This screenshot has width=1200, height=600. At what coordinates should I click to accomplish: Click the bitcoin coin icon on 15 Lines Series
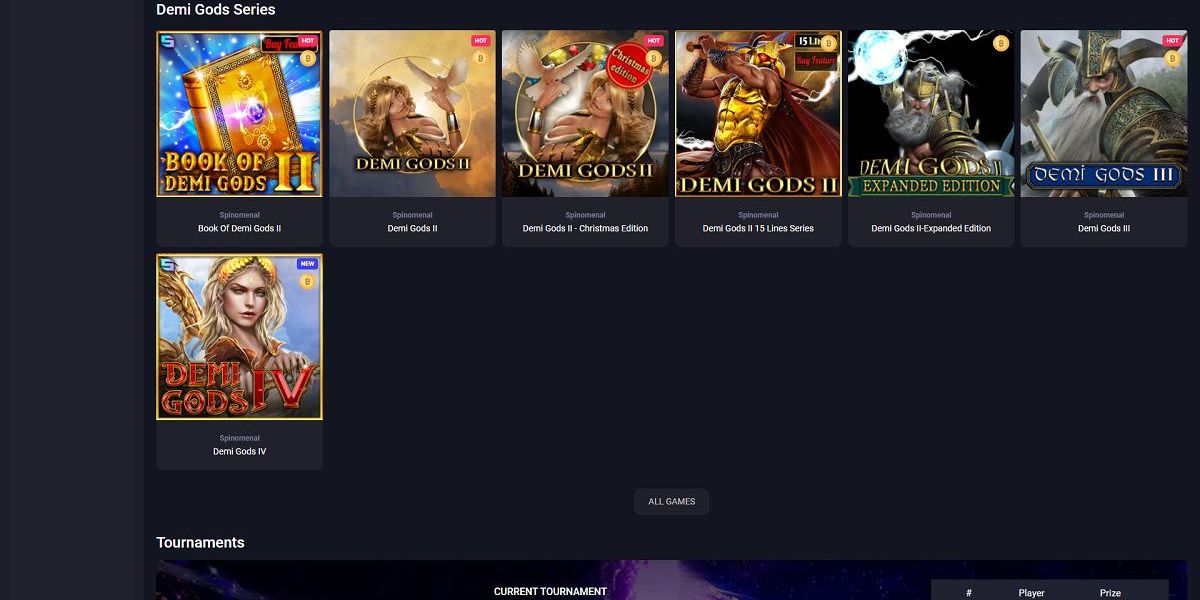[828, 44]
